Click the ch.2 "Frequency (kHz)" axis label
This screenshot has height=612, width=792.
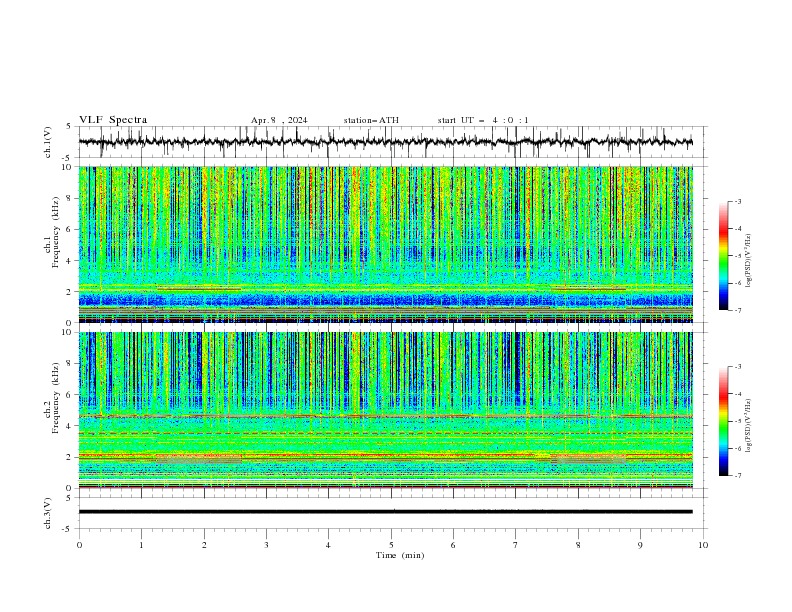point(56,397)
